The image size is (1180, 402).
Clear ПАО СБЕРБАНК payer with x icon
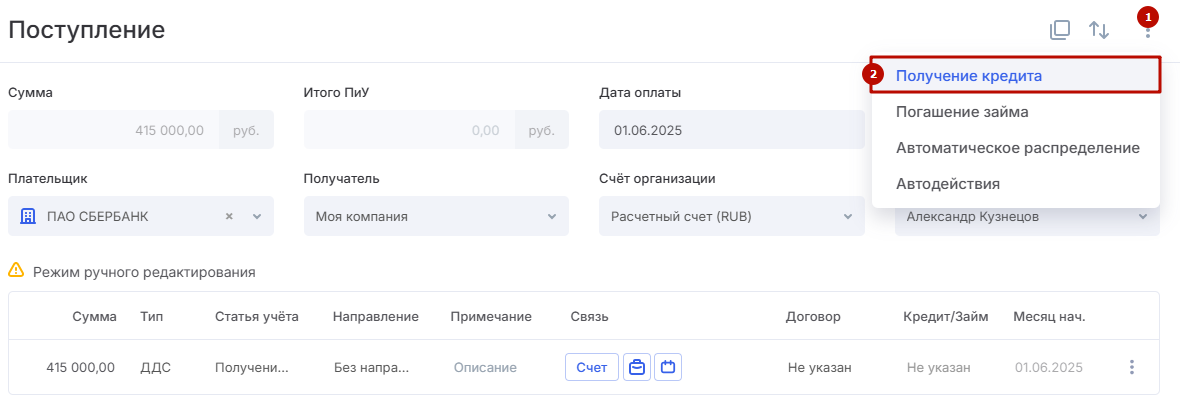point(230,216)
